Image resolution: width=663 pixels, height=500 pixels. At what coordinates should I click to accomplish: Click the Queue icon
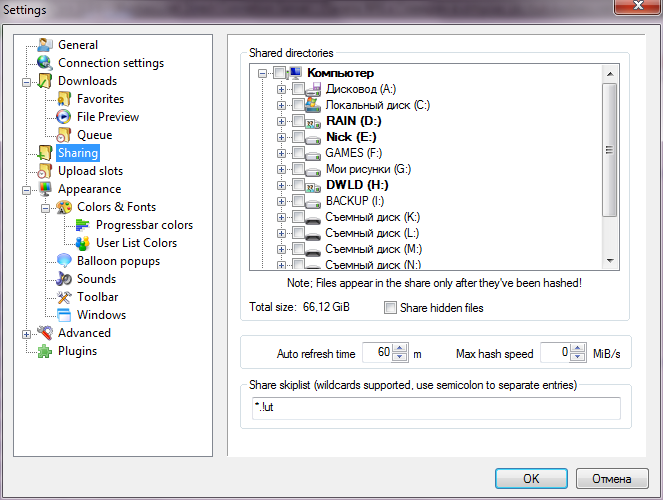click(x=64, y=135)
